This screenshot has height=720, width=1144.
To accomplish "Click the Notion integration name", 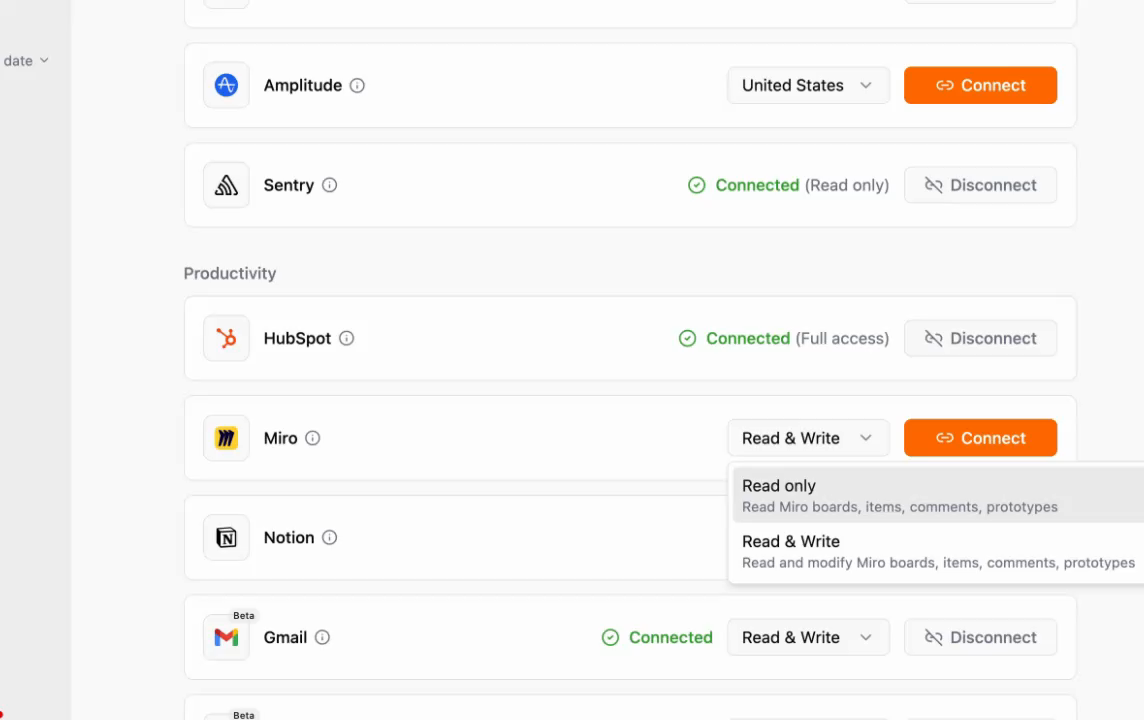I will click(x=289, y=538).
